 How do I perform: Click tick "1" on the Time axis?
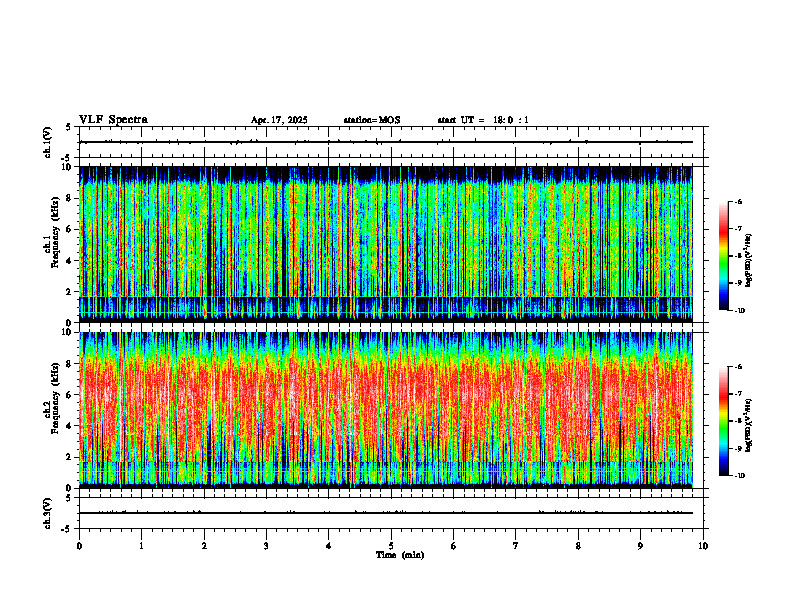pos(141,546)
